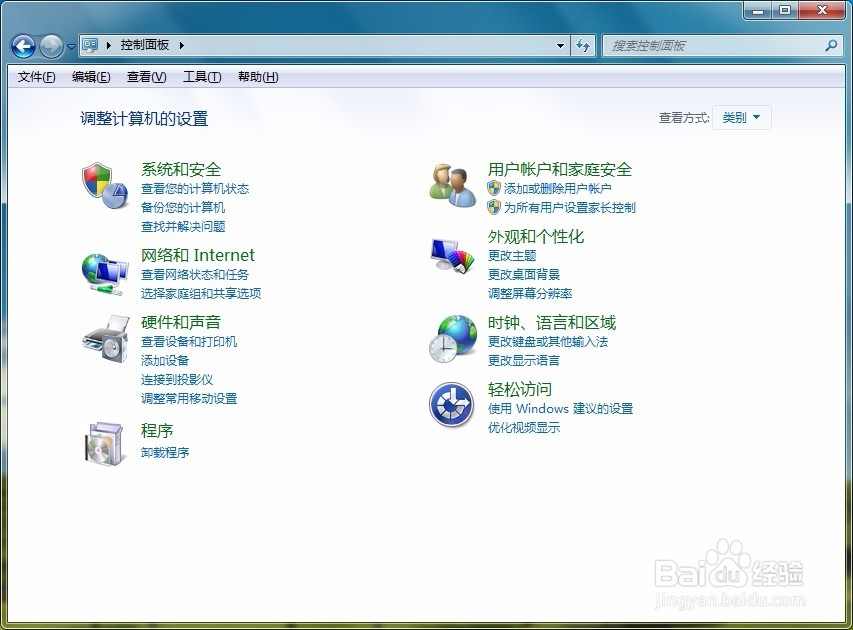853x630 pixels.
Task: Click 更改键盘或其他输入法 link
Action: pyautogui.click(x=548, y=342)
